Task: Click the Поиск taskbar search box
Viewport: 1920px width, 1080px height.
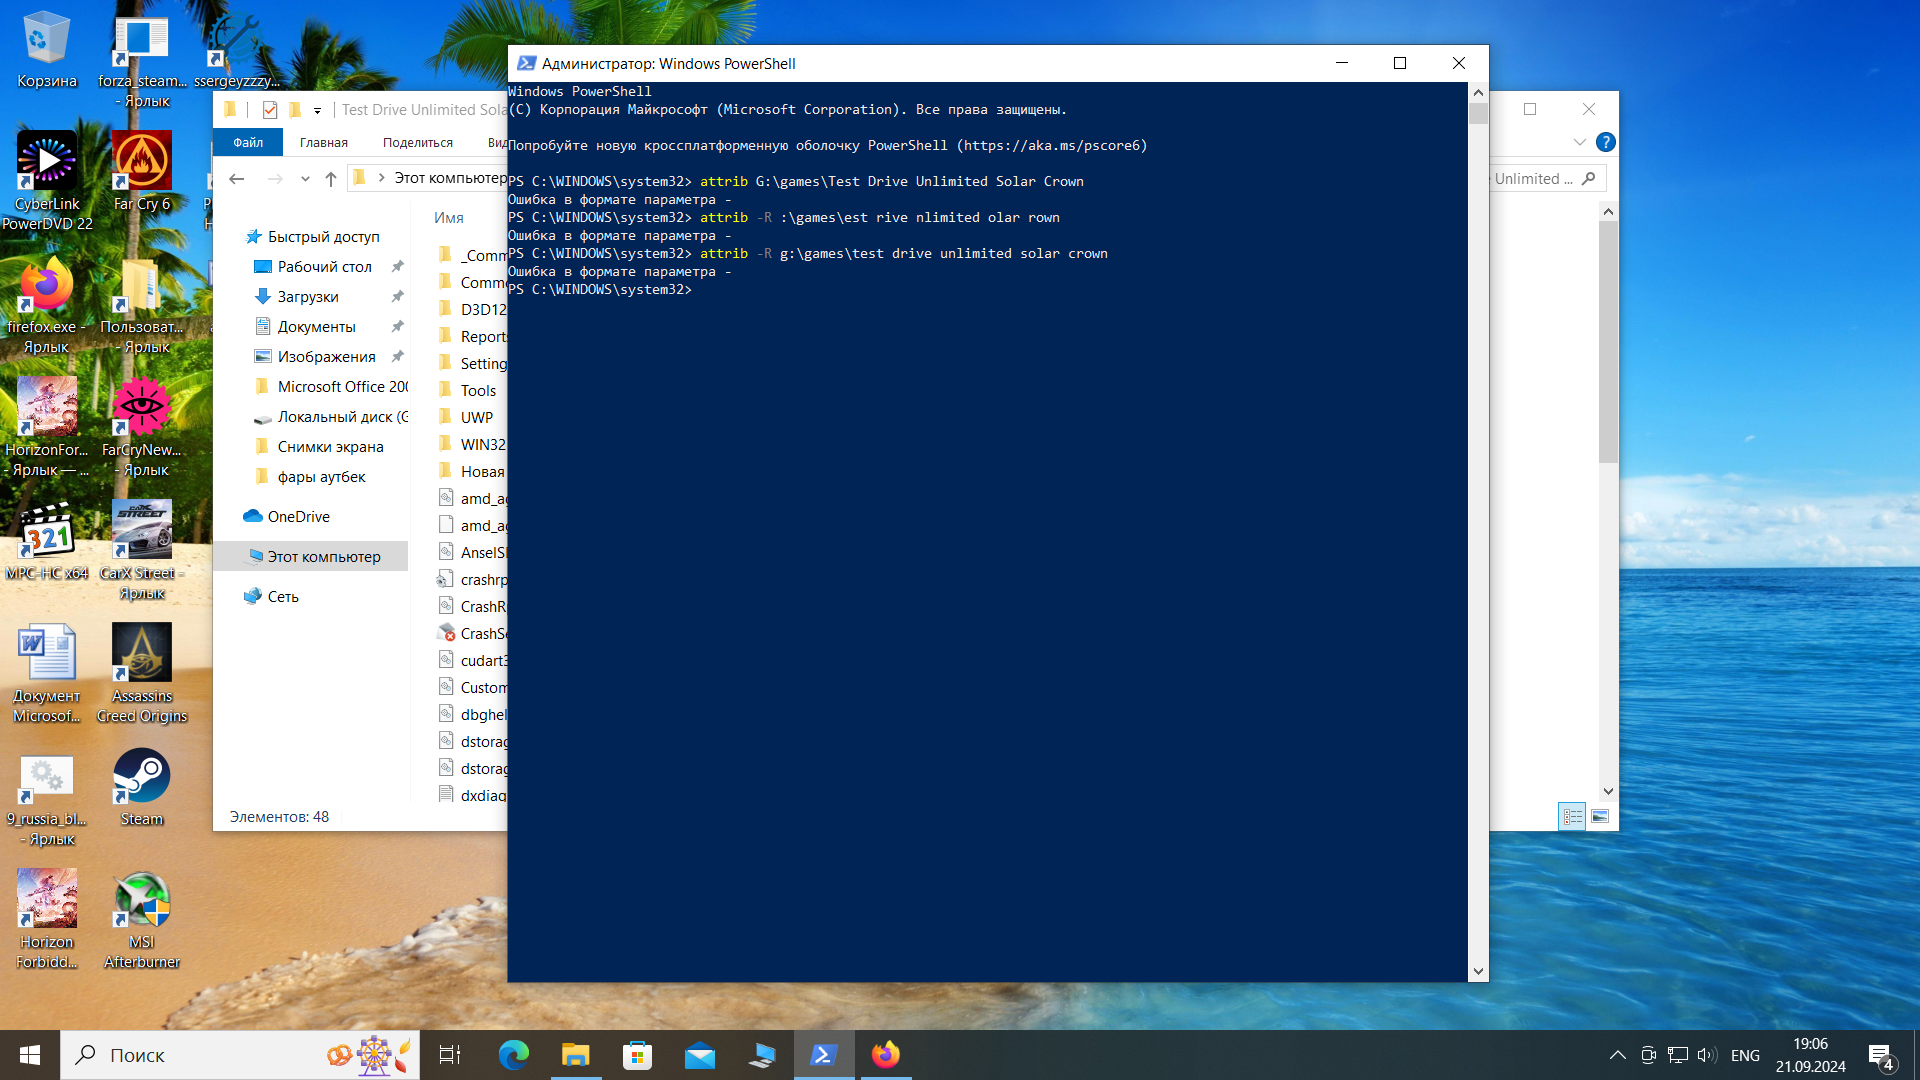Action: pos(200,1055)
